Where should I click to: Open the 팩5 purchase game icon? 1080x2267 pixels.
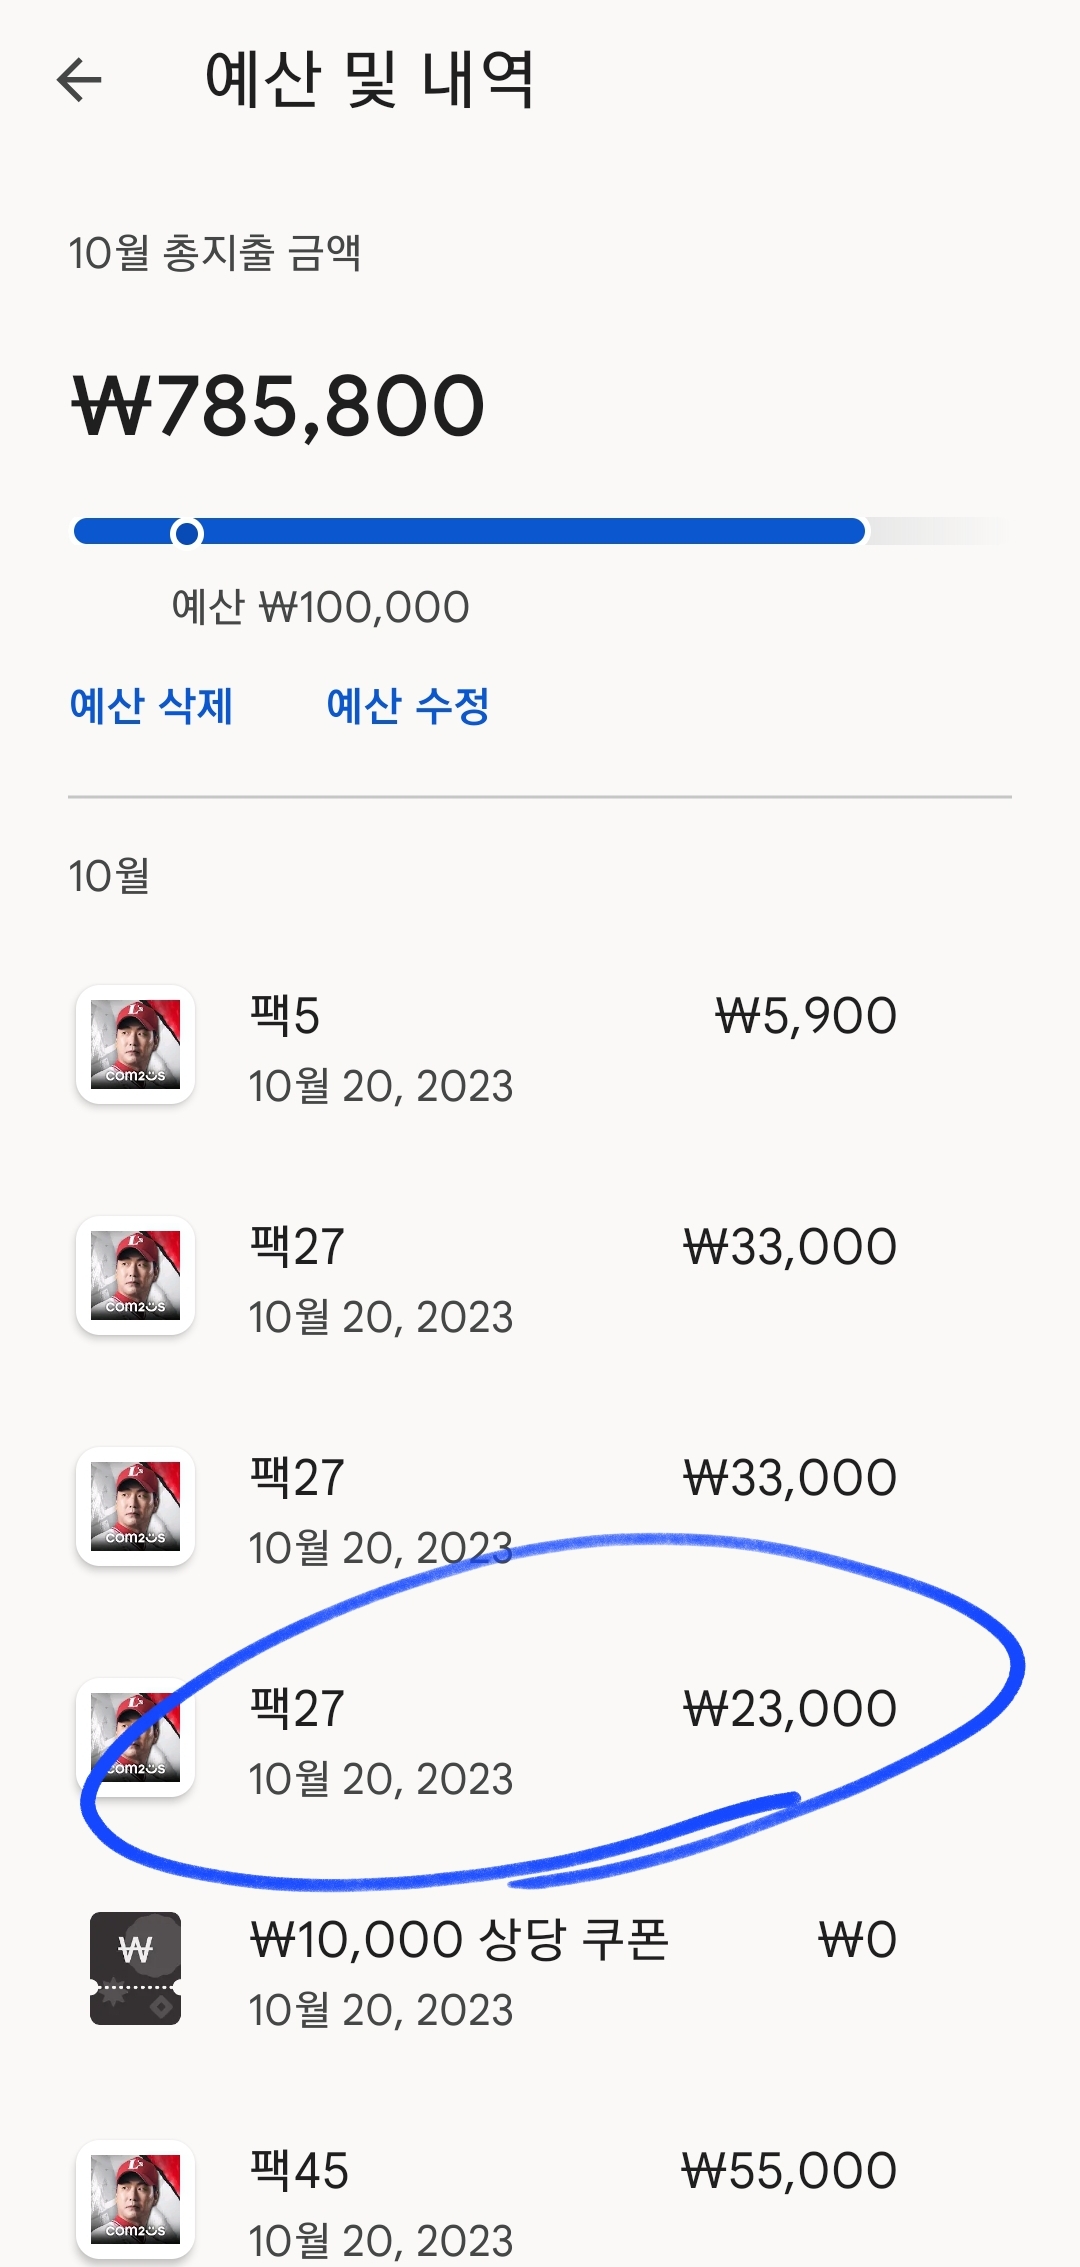pyautogui.click(x=136, y=1044)
